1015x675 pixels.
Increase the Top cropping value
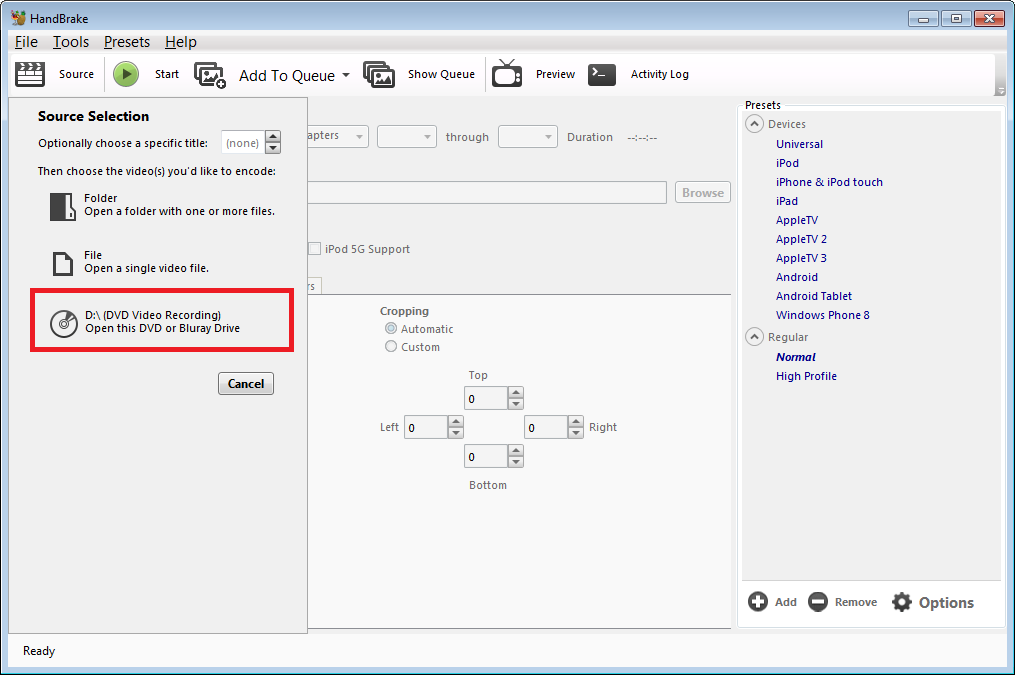click(515, 393)
